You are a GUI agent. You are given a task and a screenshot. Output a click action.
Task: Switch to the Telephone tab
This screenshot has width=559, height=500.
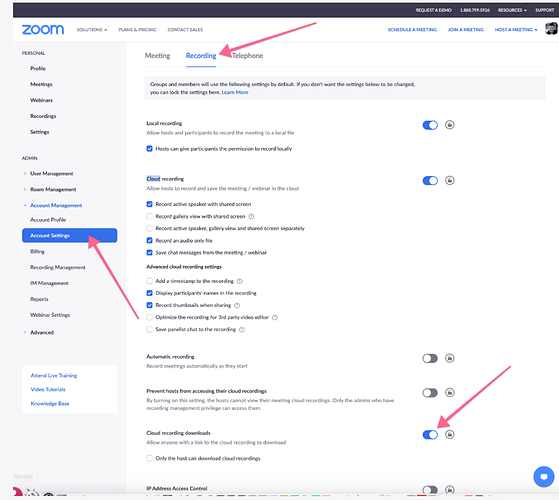247,56
